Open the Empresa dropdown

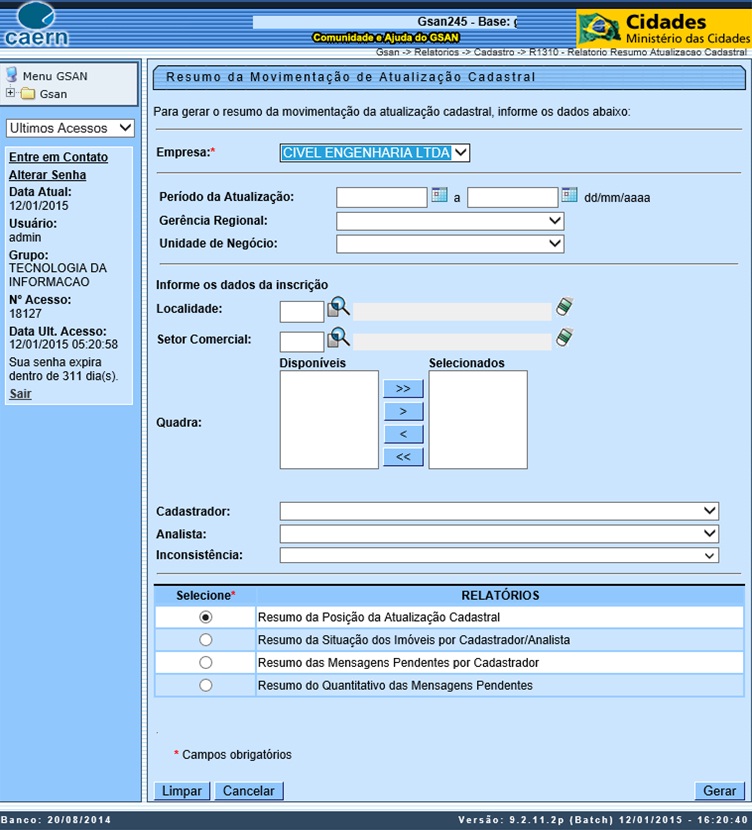point(374,153)
